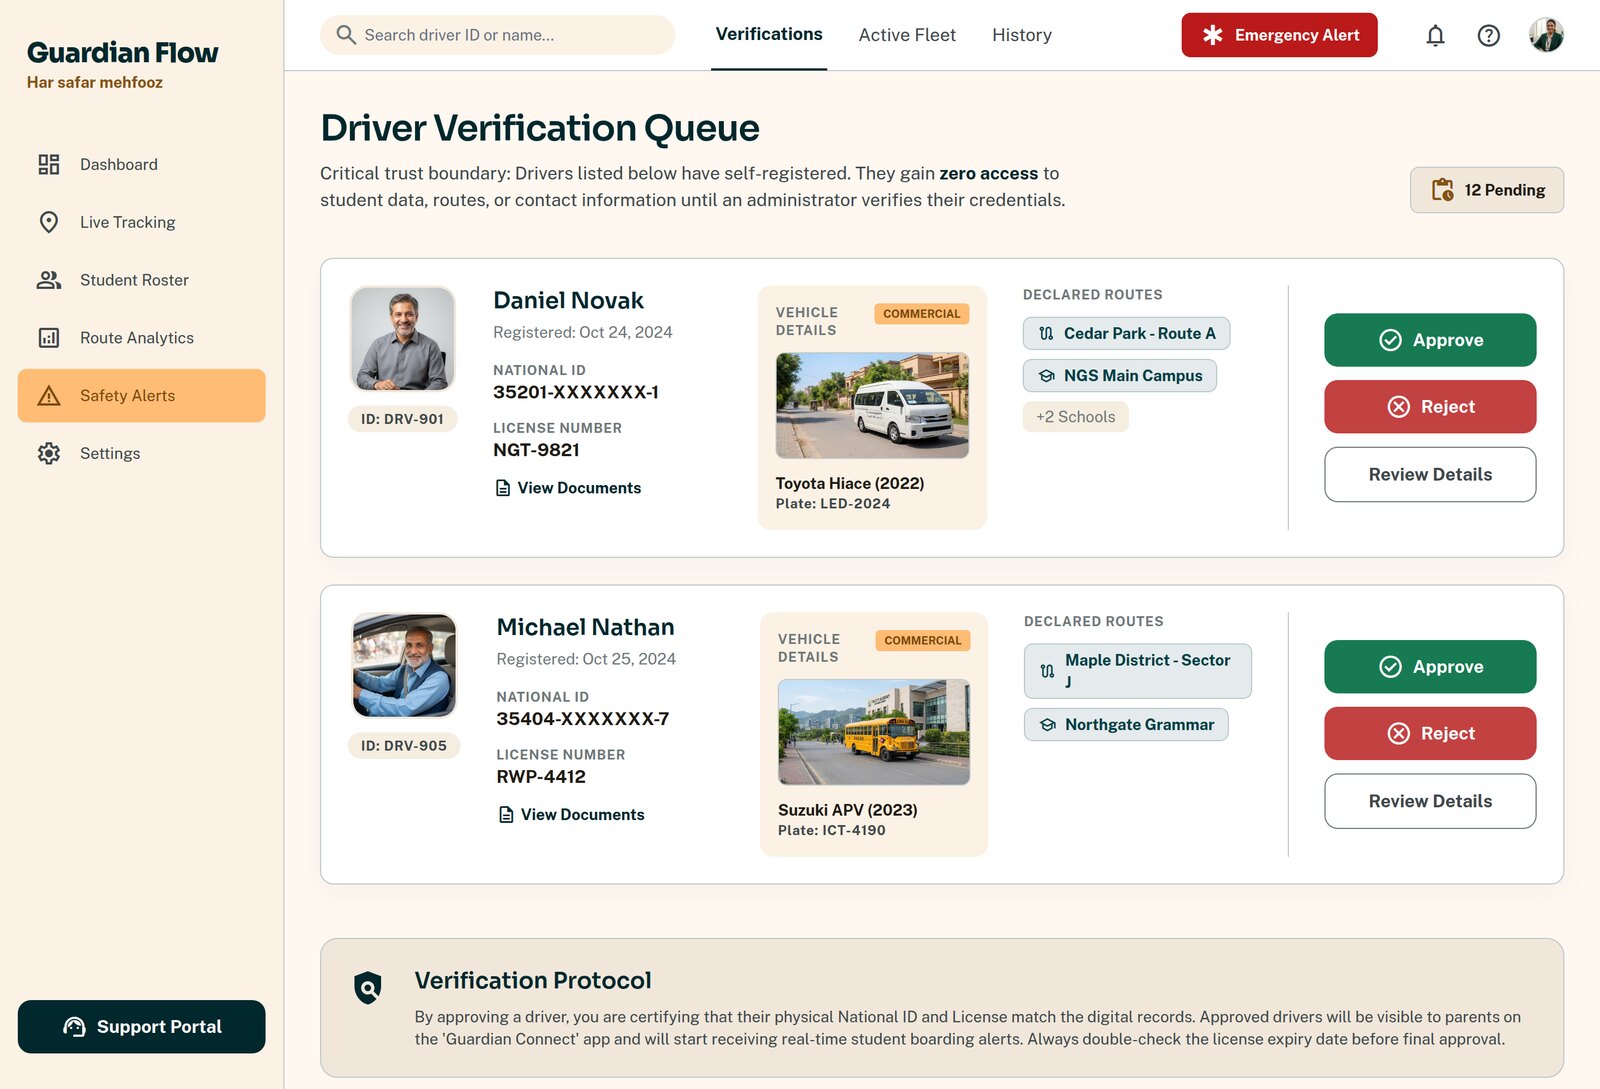The width and height of the screenshot is (1600, 1089).
Task: Click the search magnifier icon
Action: coord(346,35)
